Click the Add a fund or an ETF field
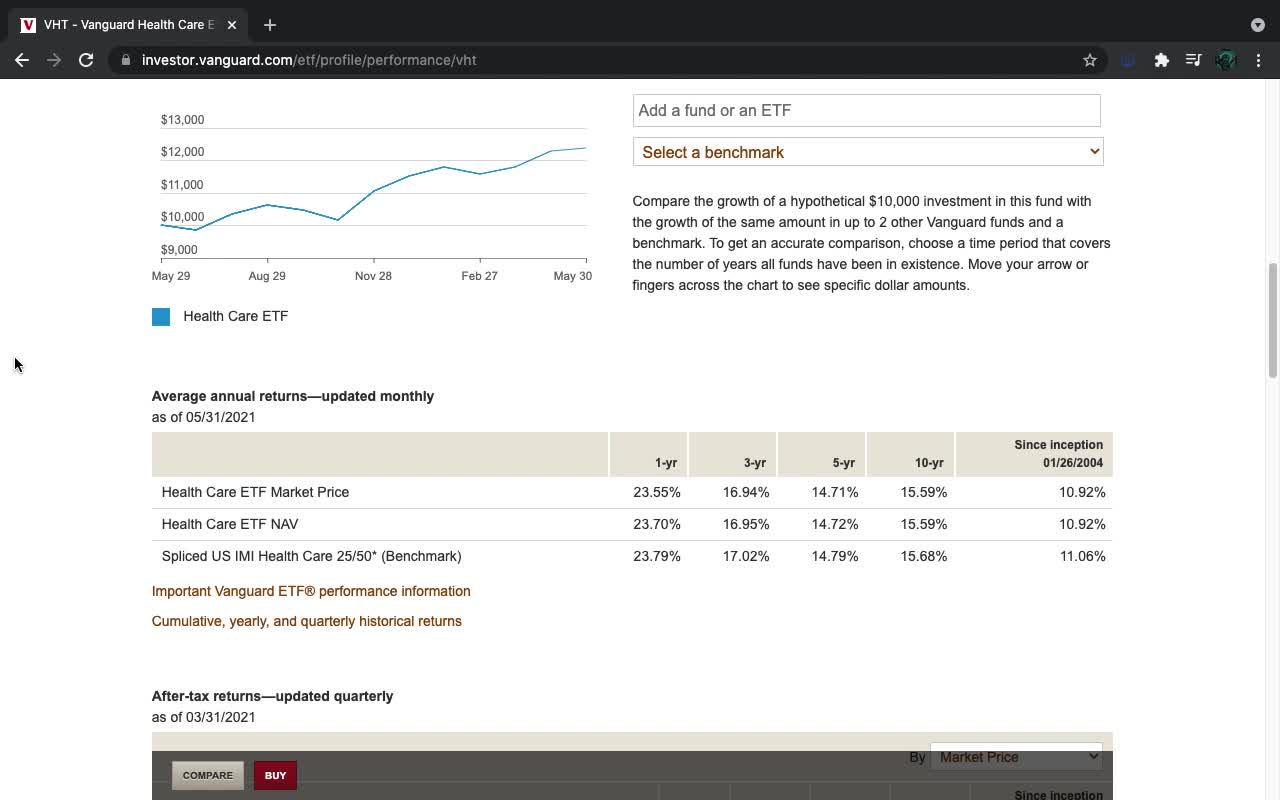The image size is (1280, 800). pos(866,110)
